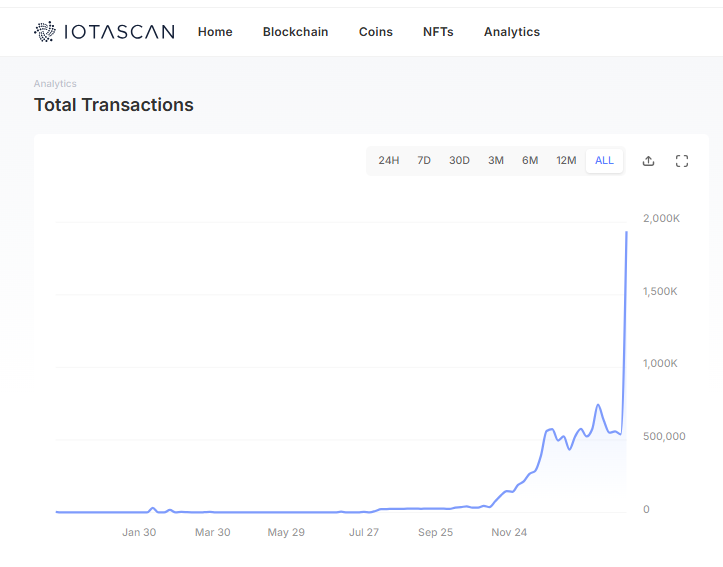Screen dimensions: 723x567
Task: Select the 3M time range
Action: coord(496,160)
